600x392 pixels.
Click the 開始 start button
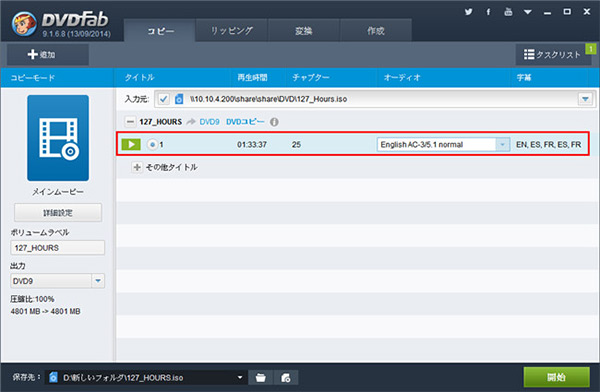[556, 377]
